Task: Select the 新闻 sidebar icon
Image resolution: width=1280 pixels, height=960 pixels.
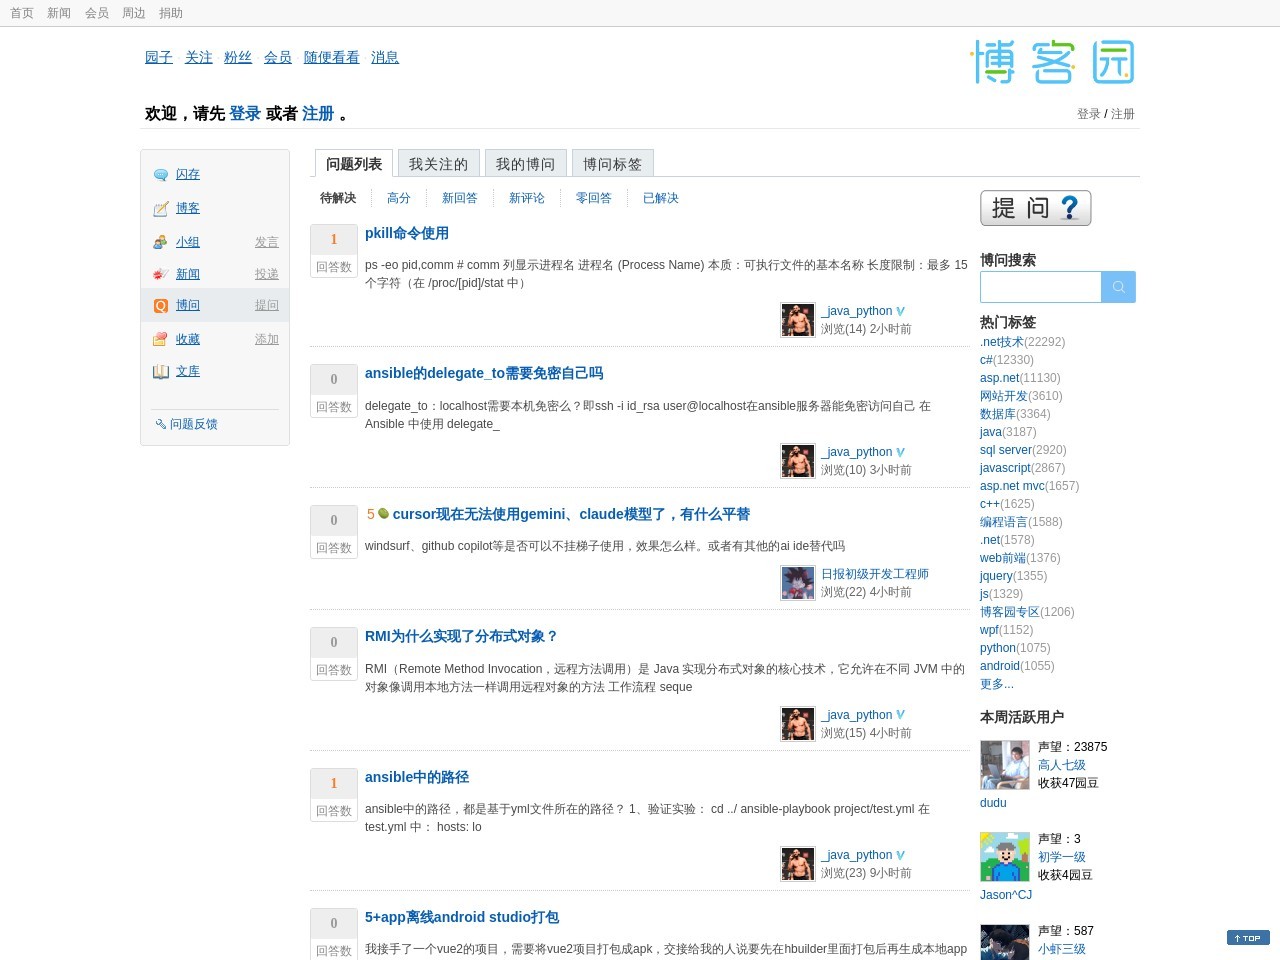Action: coord(160,274)
